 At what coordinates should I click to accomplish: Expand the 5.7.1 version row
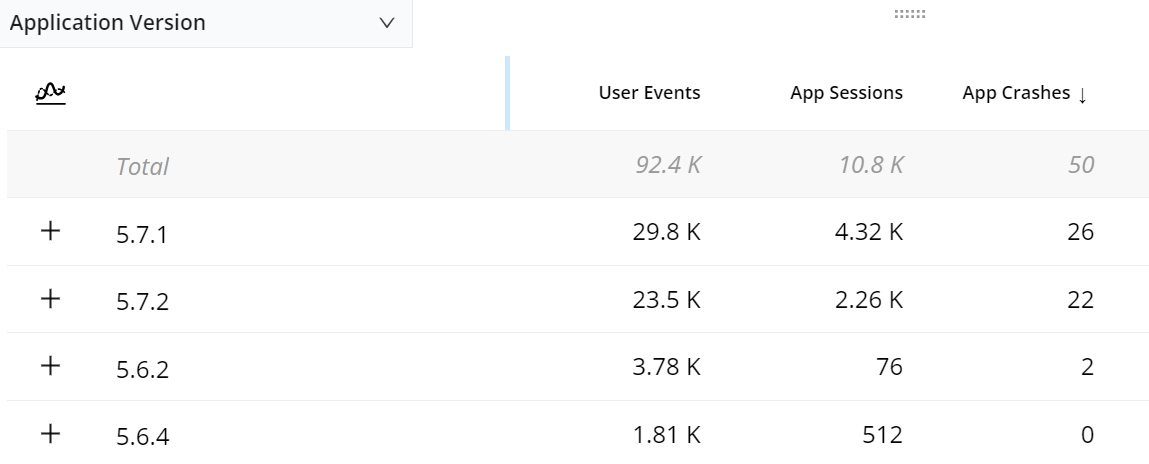(x=50, y=231)
